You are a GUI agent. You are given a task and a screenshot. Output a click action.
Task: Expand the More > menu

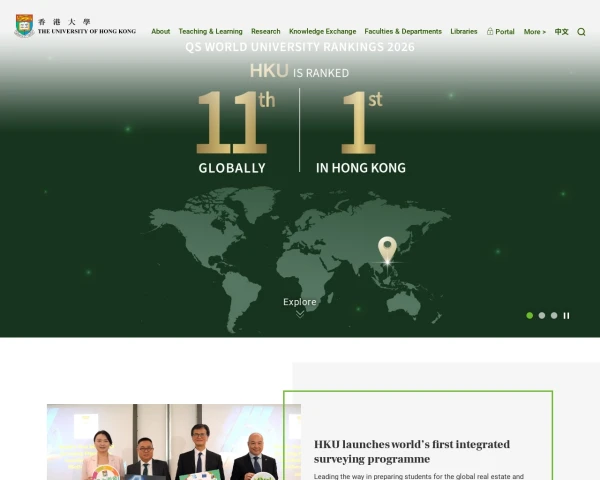(535, 32)
